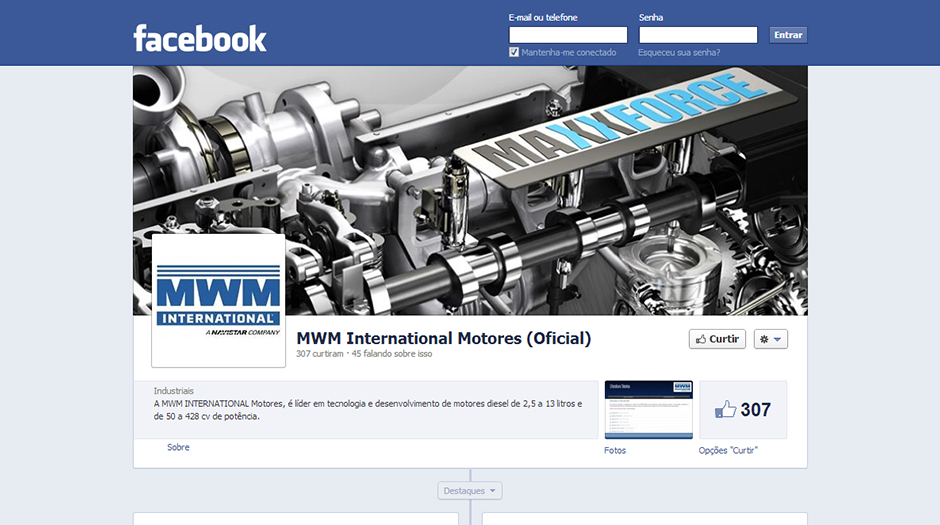Click the page title MWM International Motores (Oficial)
Viewport: 940px width, 525px height.
tap(444, 339)
